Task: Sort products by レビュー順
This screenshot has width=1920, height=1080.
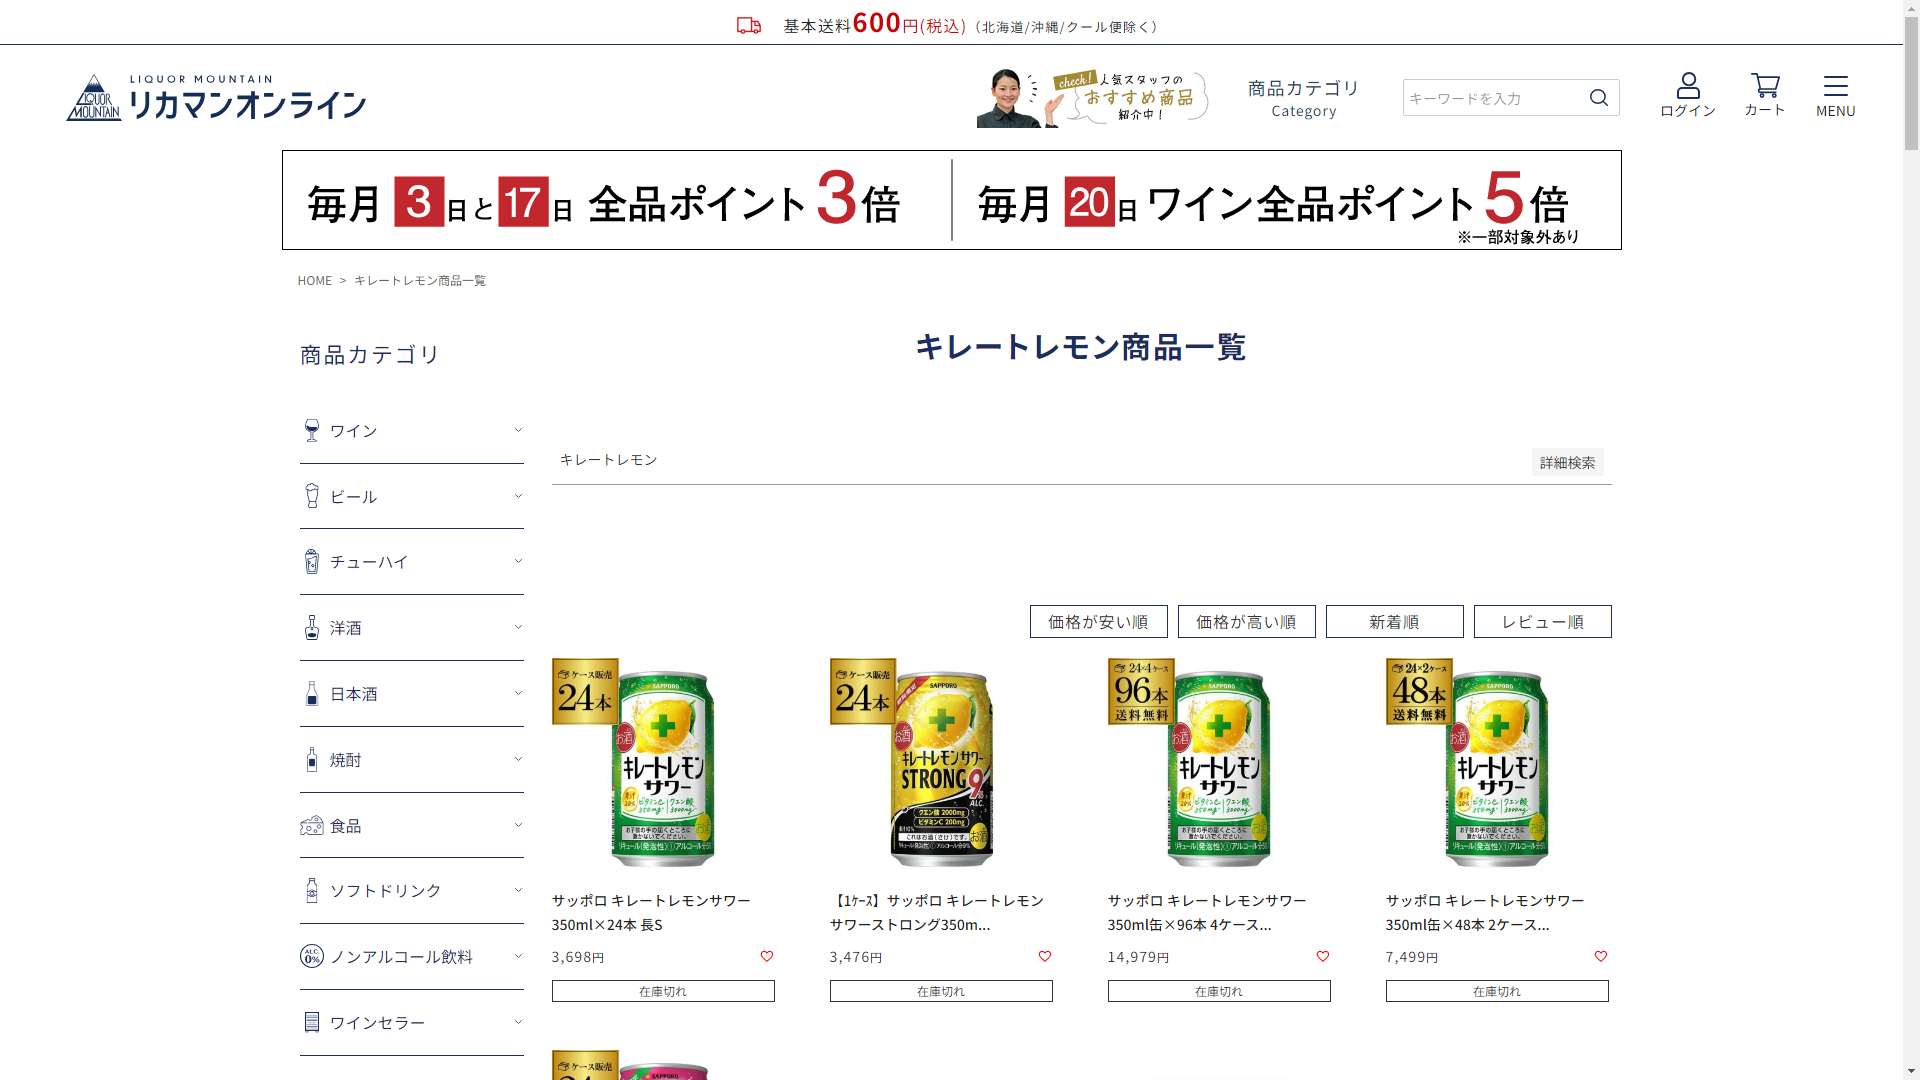Action: [x=1542, y=622]
